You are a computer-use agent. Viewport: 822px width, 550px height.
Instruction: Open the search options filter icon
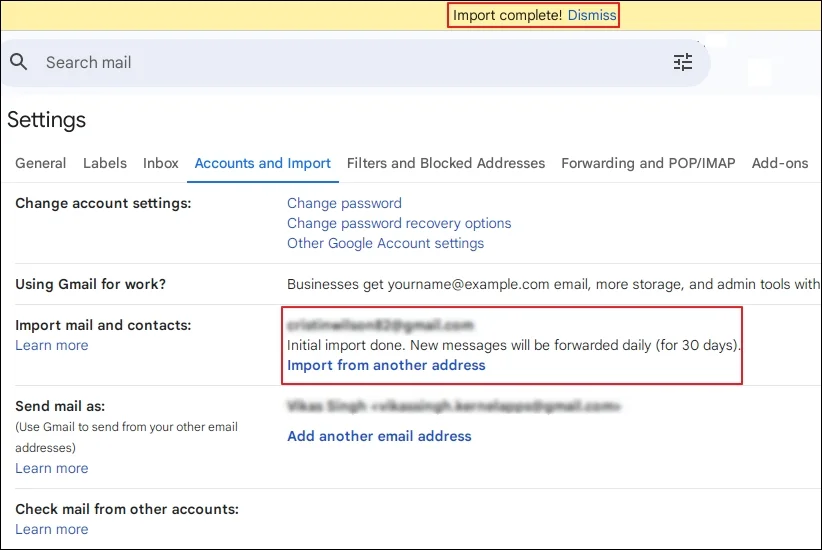pyautogui.click(x=683, y=62)
